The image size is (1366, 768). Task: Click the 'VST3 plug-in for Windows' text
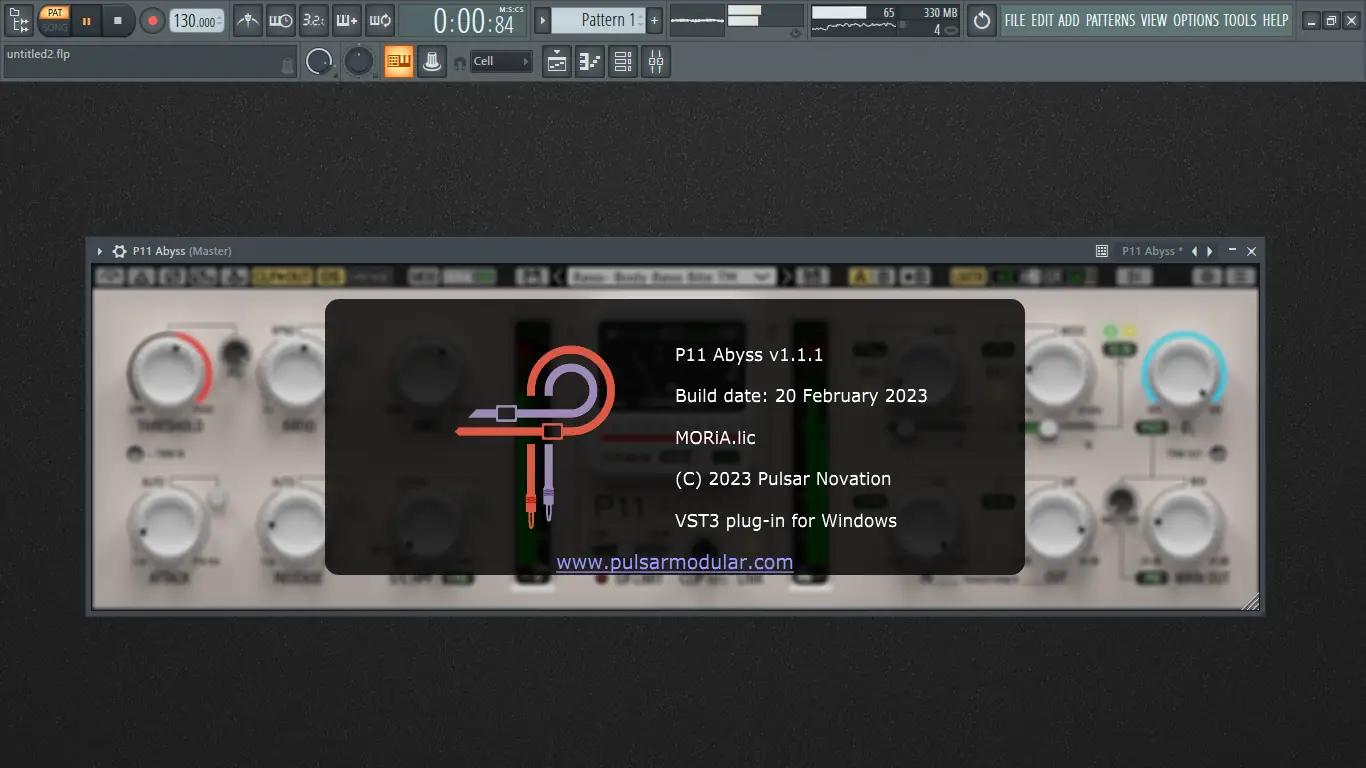click(x=786, y=521)
